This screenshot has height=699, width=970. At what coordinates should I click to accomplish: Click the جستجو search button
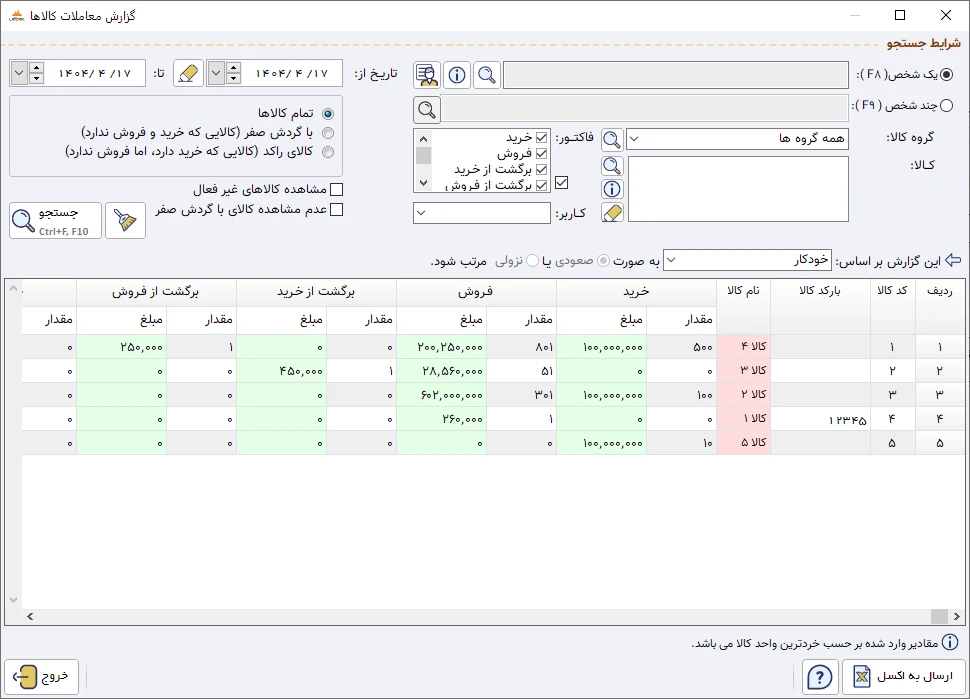click(56, 220)
